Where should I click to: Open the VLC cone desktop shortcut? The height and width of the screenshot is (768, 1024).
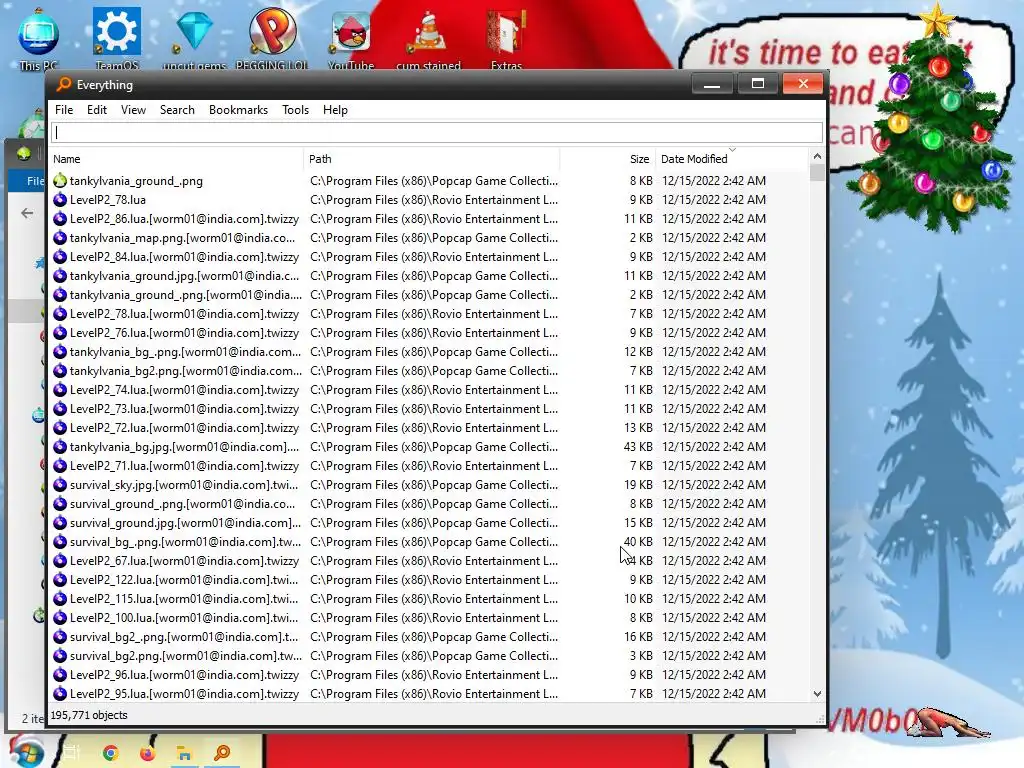click(428, 37)
